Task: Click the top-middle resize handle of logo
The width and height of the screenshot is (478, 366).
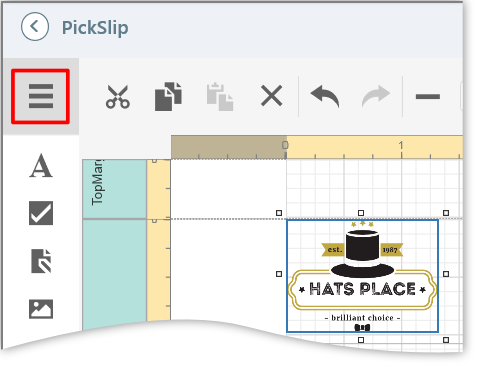Action: tap(361, 213)
